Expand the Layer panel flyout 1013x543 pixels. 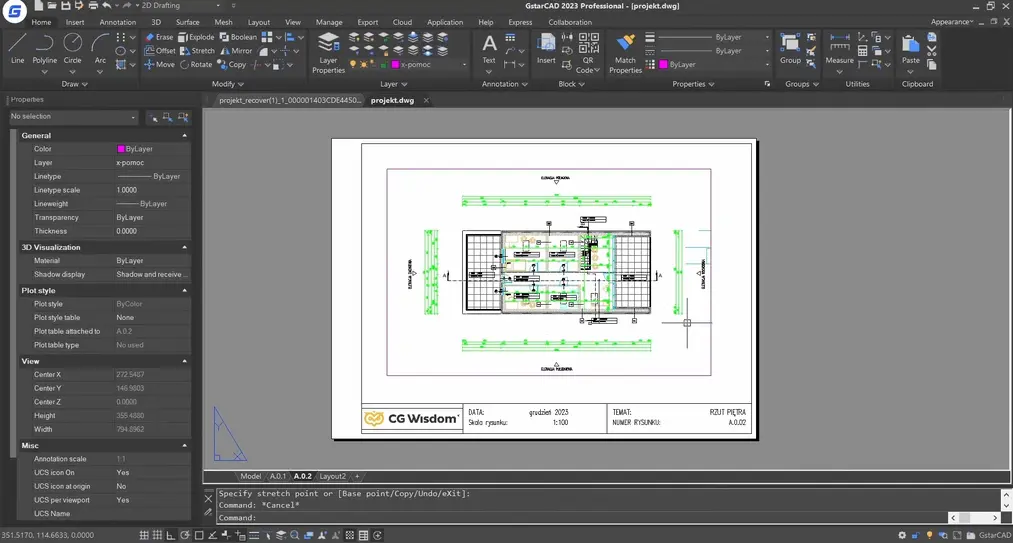pos(394,84)
